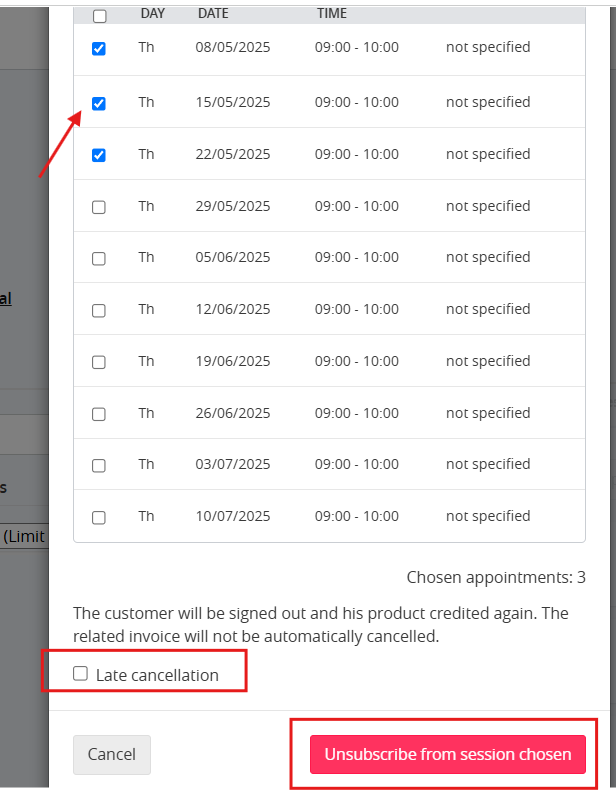Uncheck the 08/05/2025 appointment checkbox
The width and height of the screenshot is (616, 790).
(99, 48)
